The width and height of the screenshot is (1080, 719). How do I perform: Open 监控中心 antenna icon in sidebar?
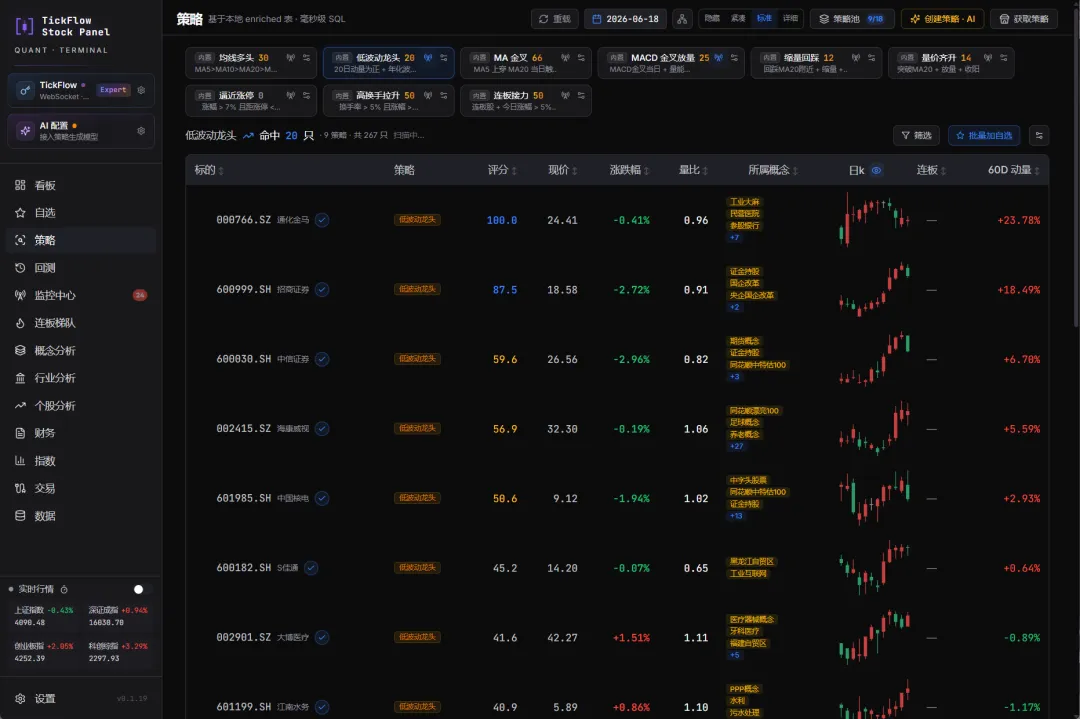click(x=20, y=295)
